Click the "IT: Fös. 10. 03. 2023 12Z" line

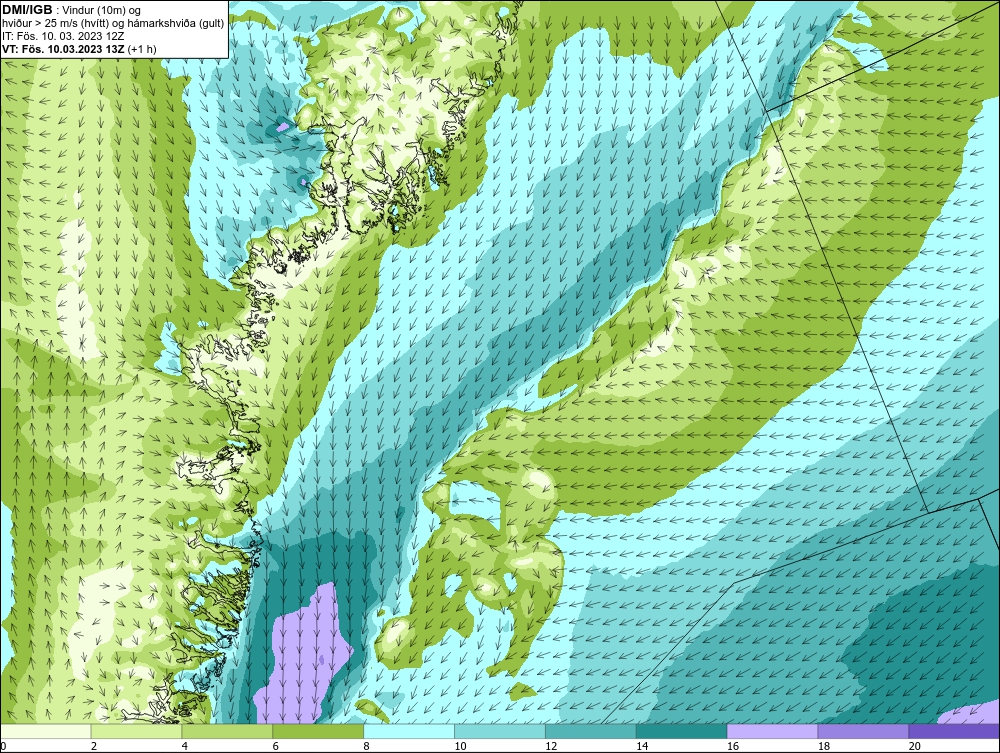tap(62, 36)
